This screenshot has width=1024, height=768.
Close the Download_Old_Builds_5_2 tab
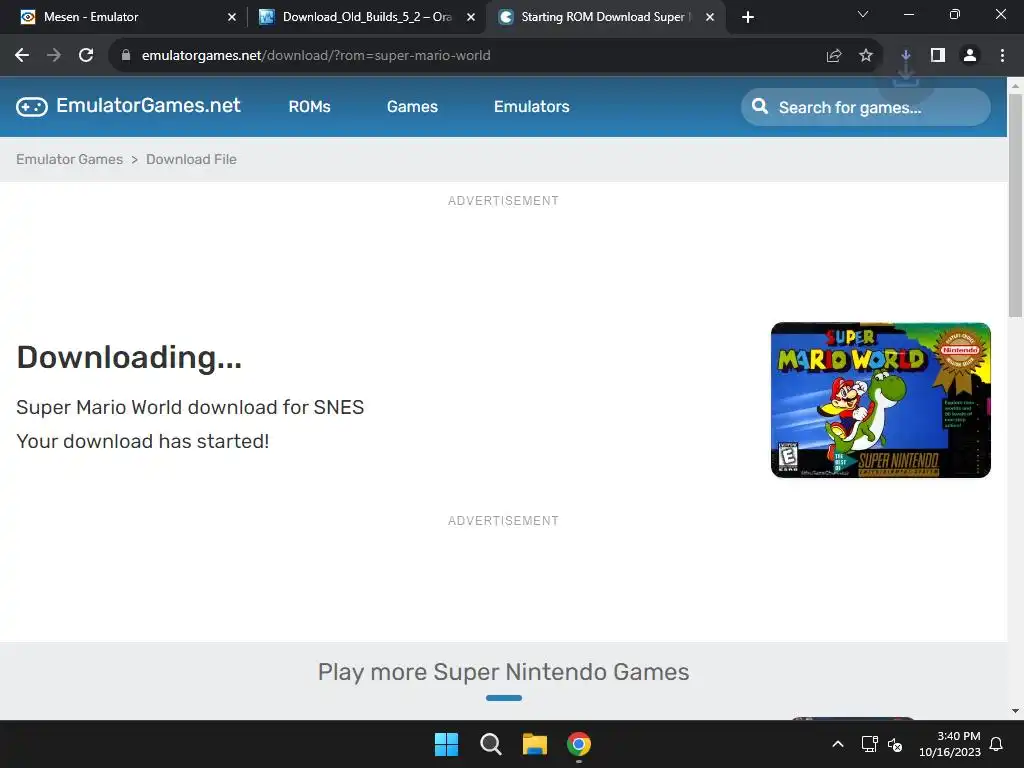tap(471, 17)
